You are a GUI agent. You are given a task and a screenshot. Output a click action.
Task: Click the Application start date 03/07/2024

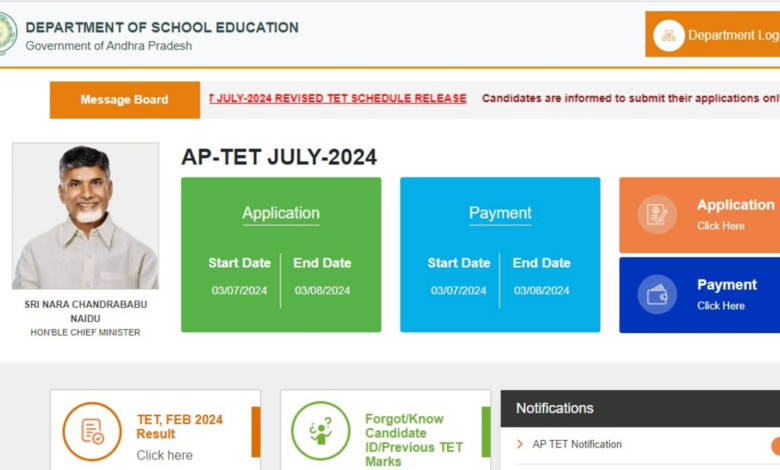pyautogui.click(x=239, y=290)
